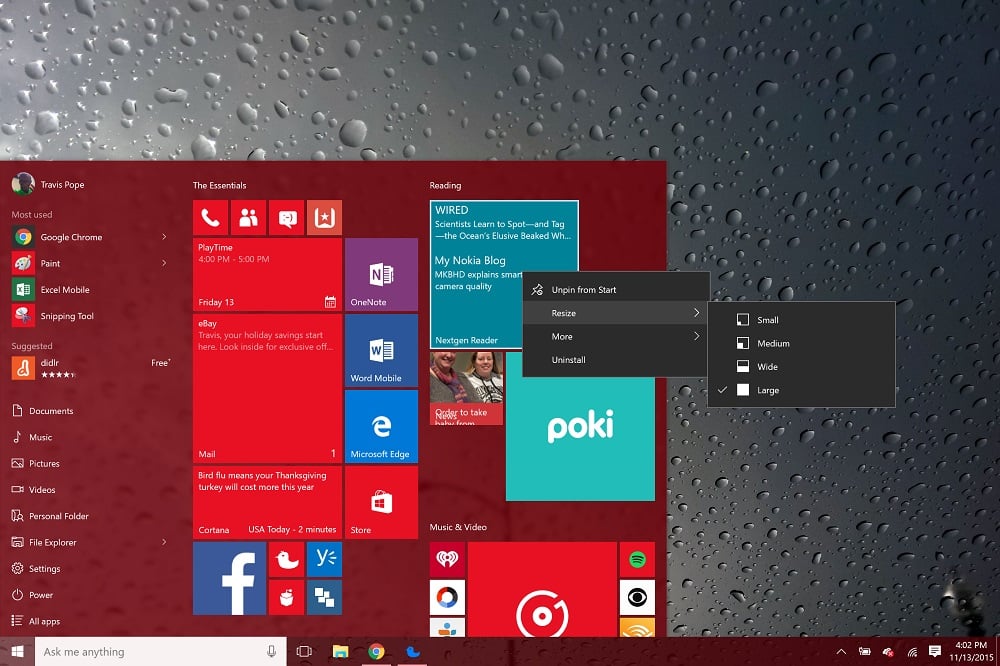
Task: Open the Spotify tile
Action: click(x=637, y=559)
